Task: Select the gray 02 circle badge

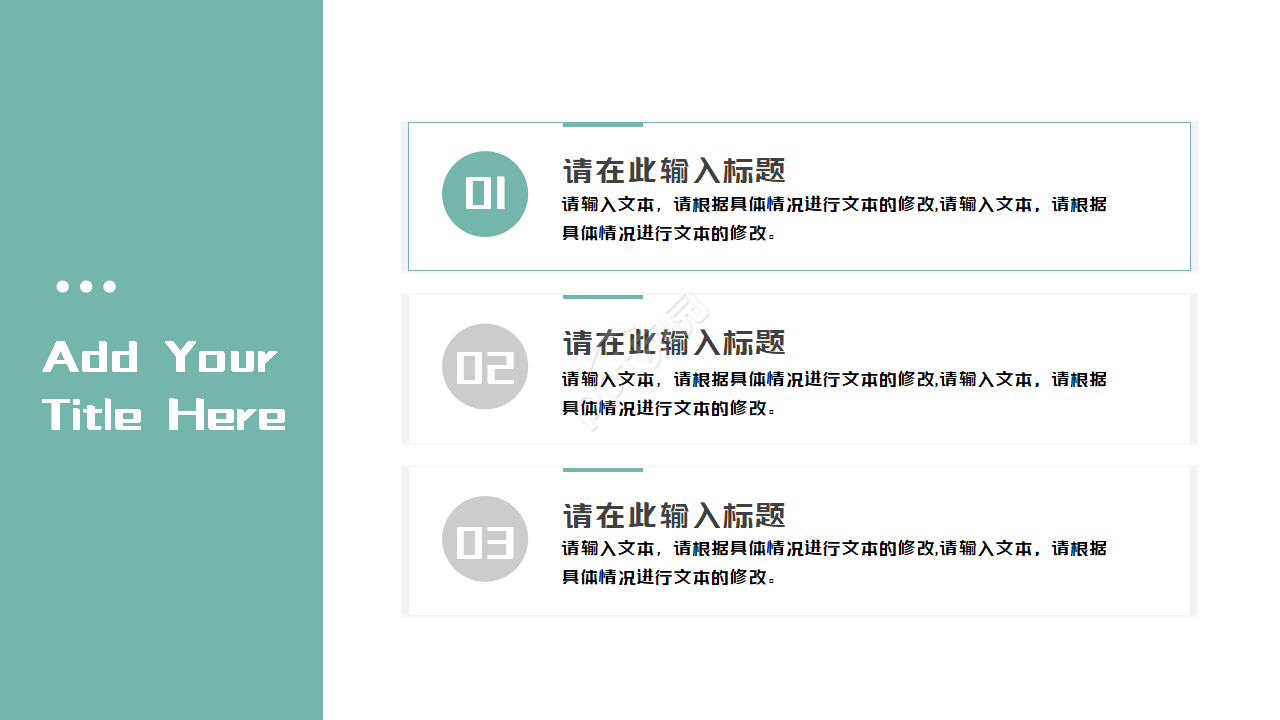Action: click(485, 367)
